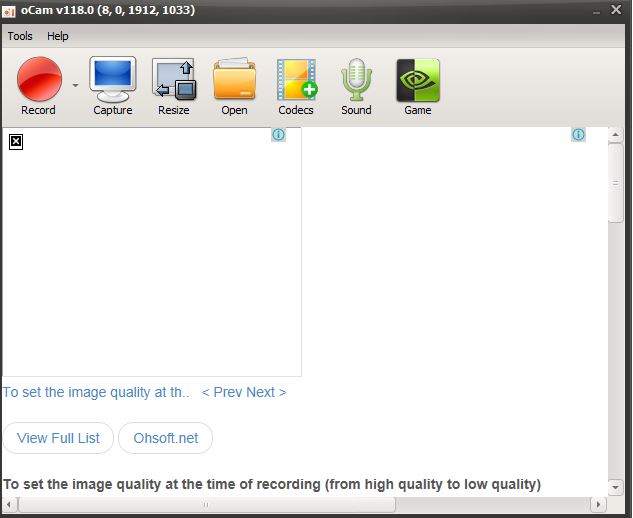The image size is (633, 518).
Task: Close the left ad with the X box
Action: coord(16,142)
